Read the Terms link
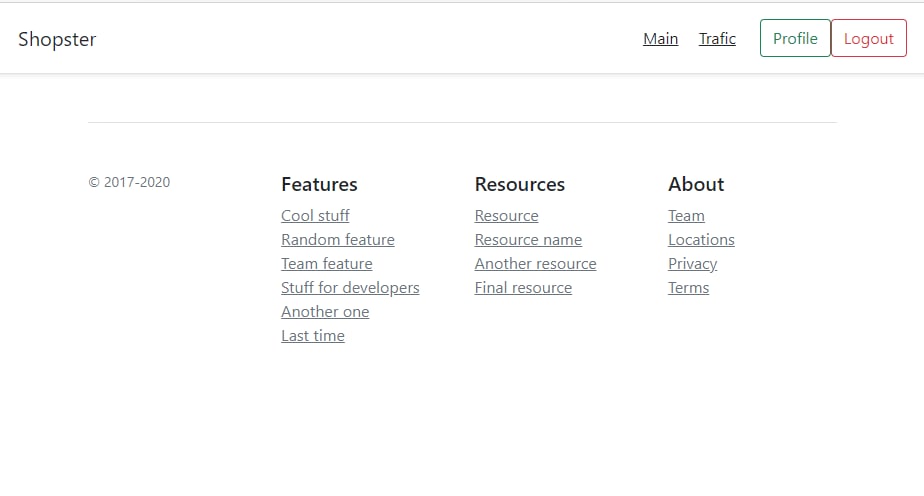 [688, 288]
